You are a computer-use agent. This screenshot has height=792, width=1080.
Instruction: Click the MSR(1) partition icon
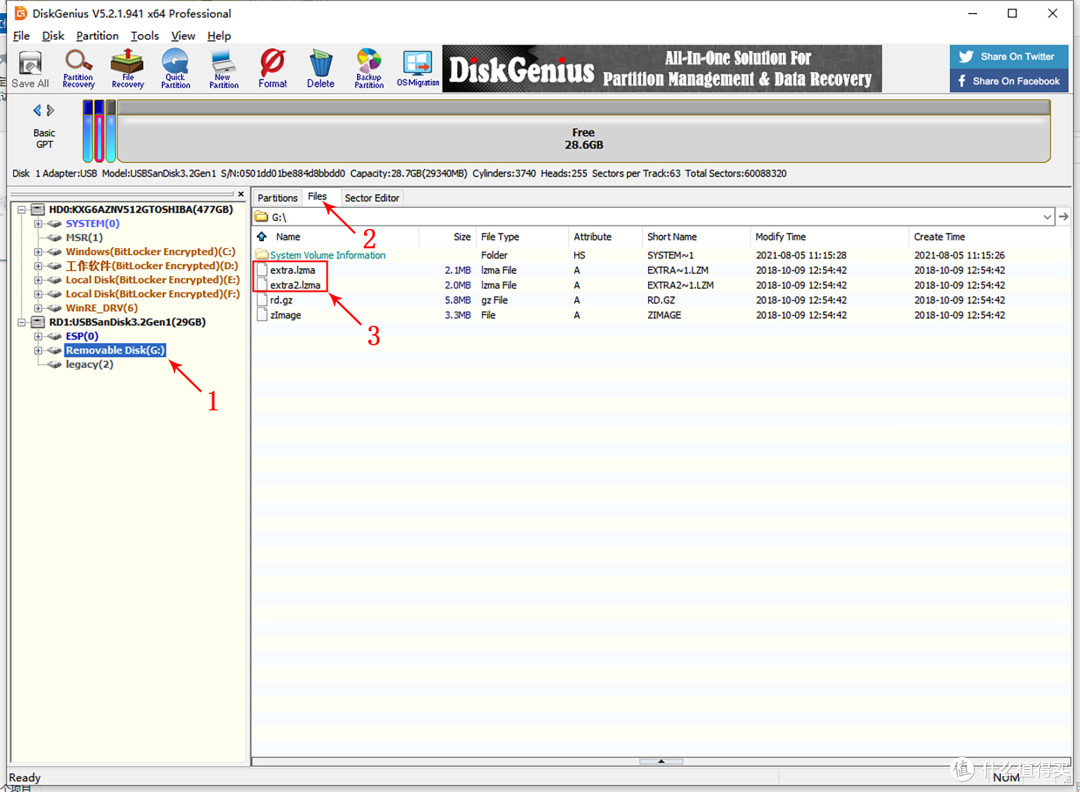pyautogui.click(x=54, y=238)
